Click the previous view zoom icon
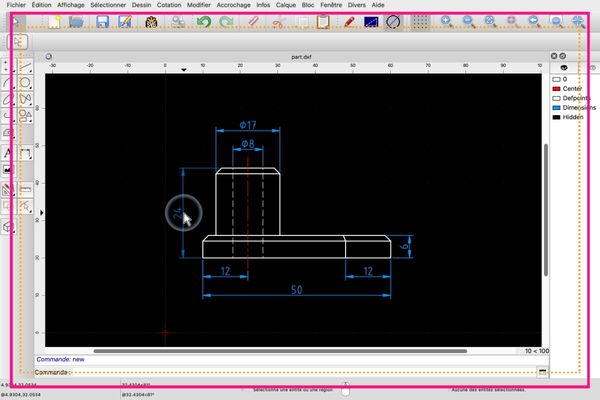 [534, 21]
